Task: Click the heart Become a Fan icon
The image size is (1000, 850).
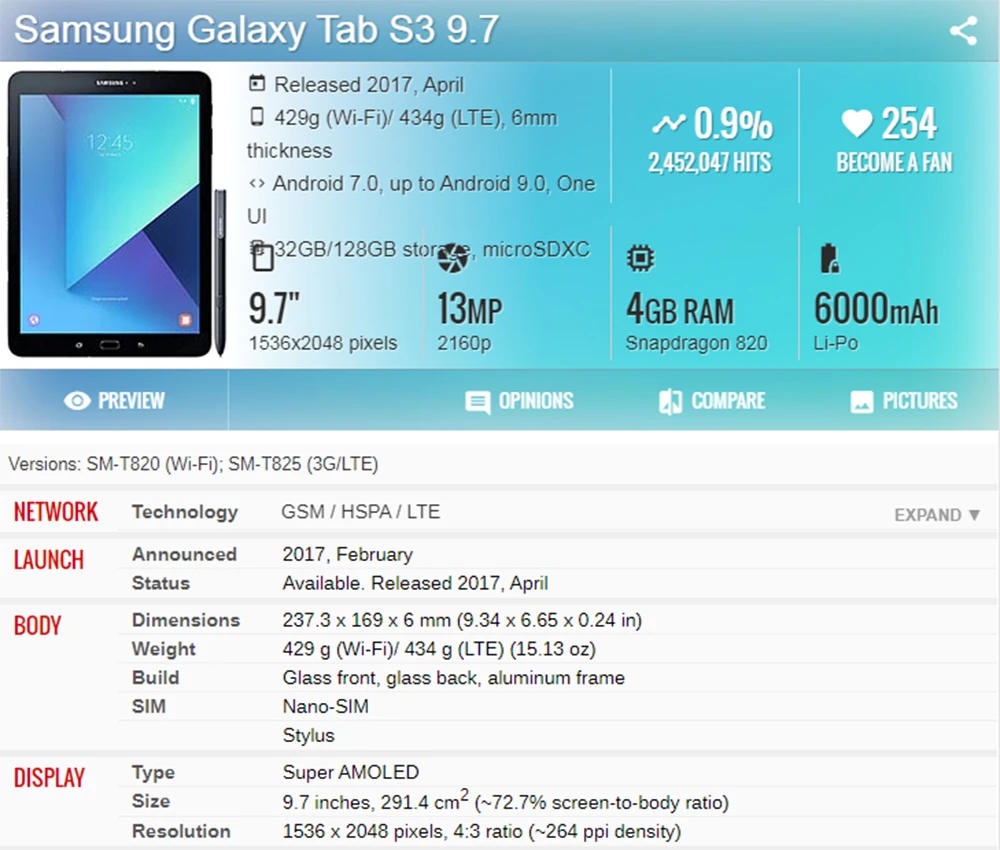Action: point(857,123)
